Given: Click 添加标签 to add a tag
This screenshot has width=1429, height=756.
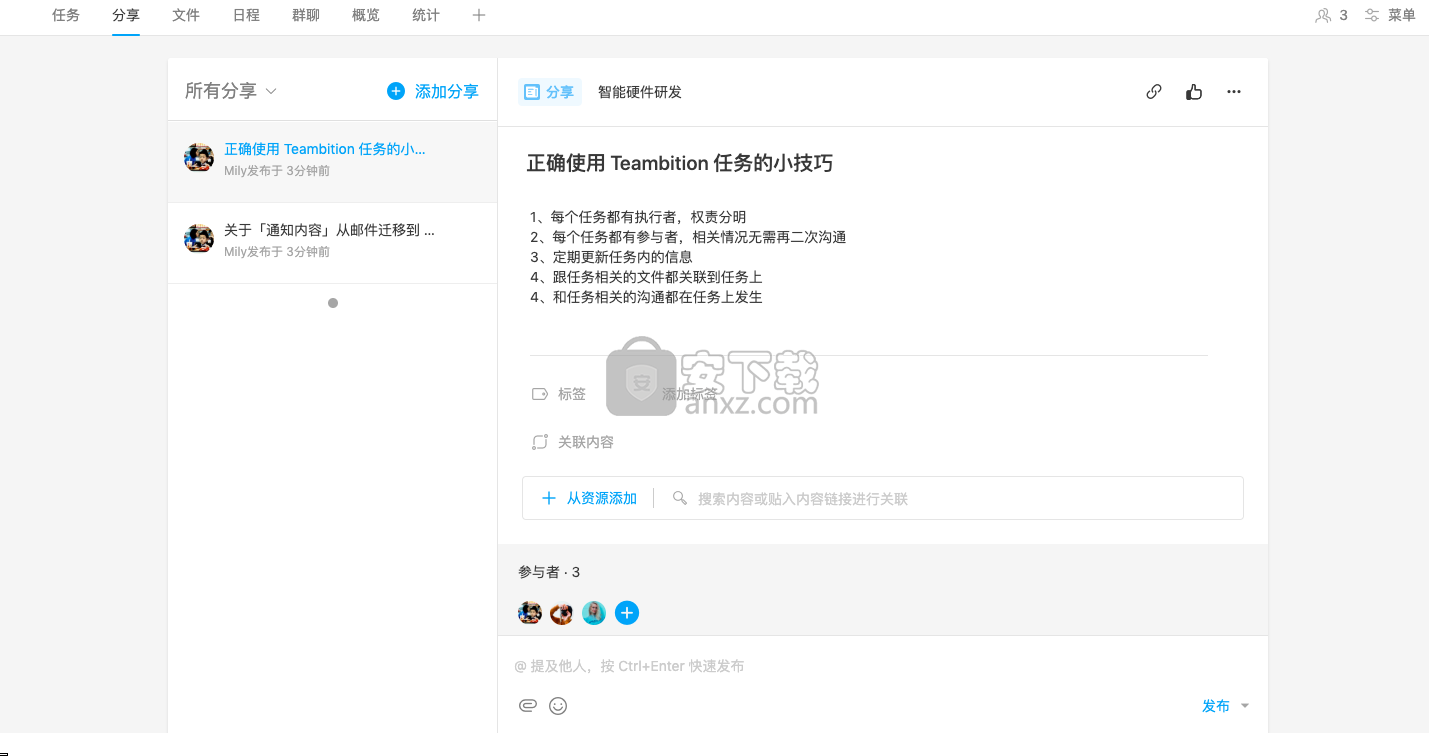Looking at the screenshot, I should tap(690, 394).
